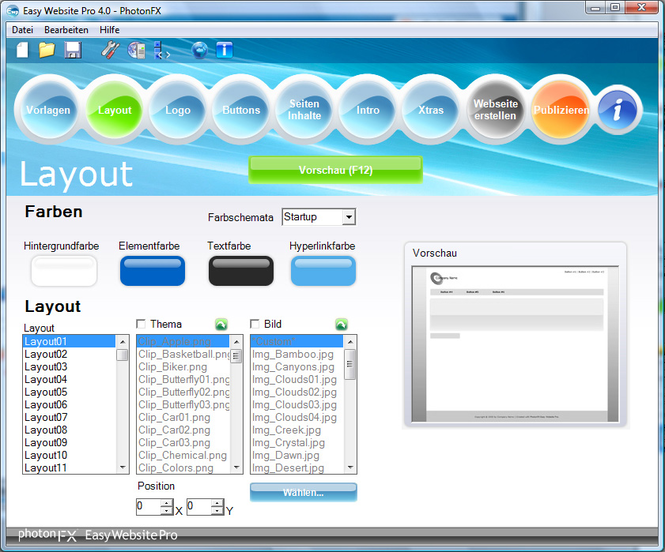The width and height of the screenshot is (665, 552).
Task: Click the Vorschau (F12) button
Action: pos(335,170)
